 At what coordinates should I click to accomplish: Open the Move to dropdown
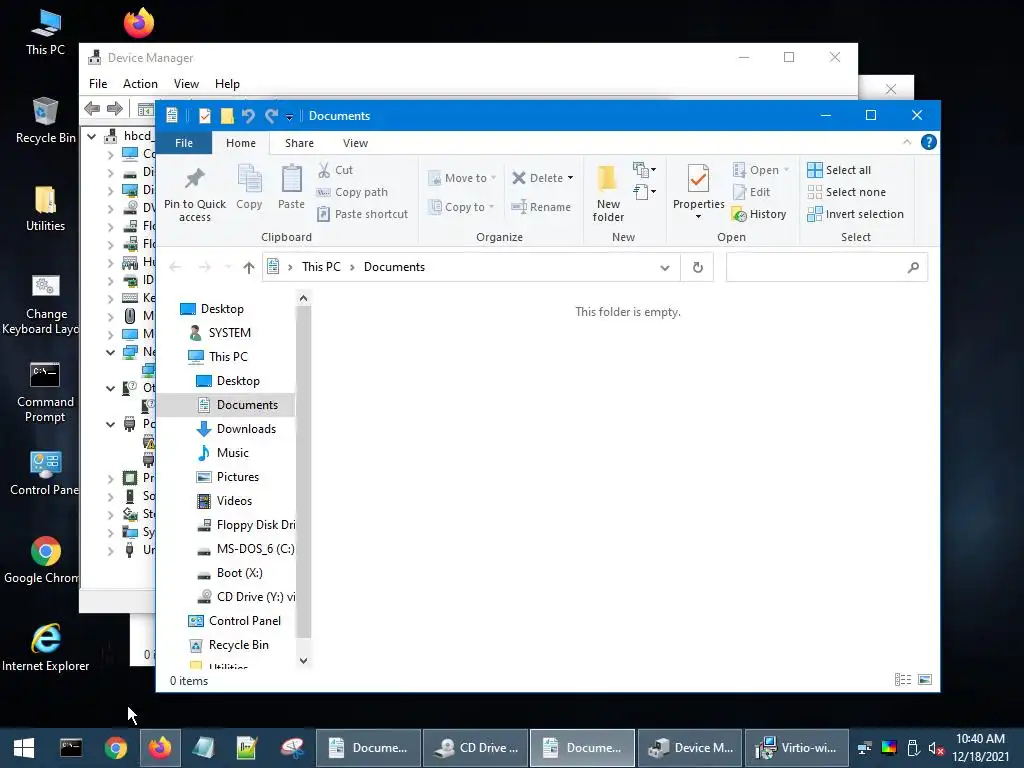tap(462, 178)
